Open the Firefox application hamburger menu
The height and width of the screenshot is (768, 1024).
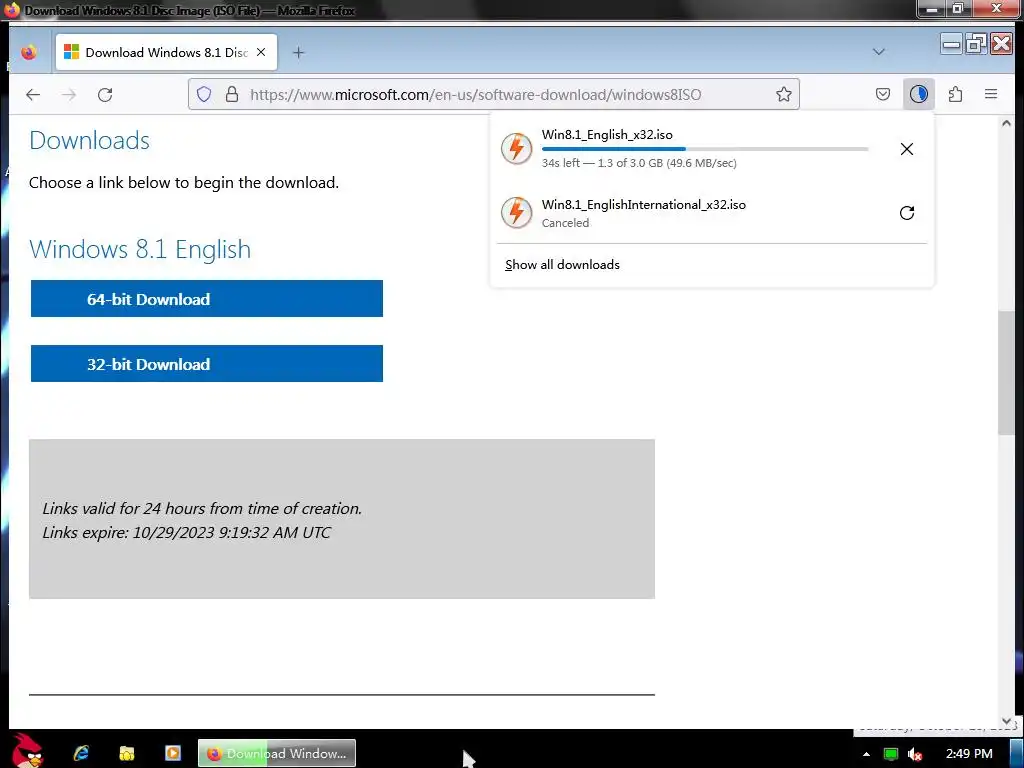tap(991, 95)
